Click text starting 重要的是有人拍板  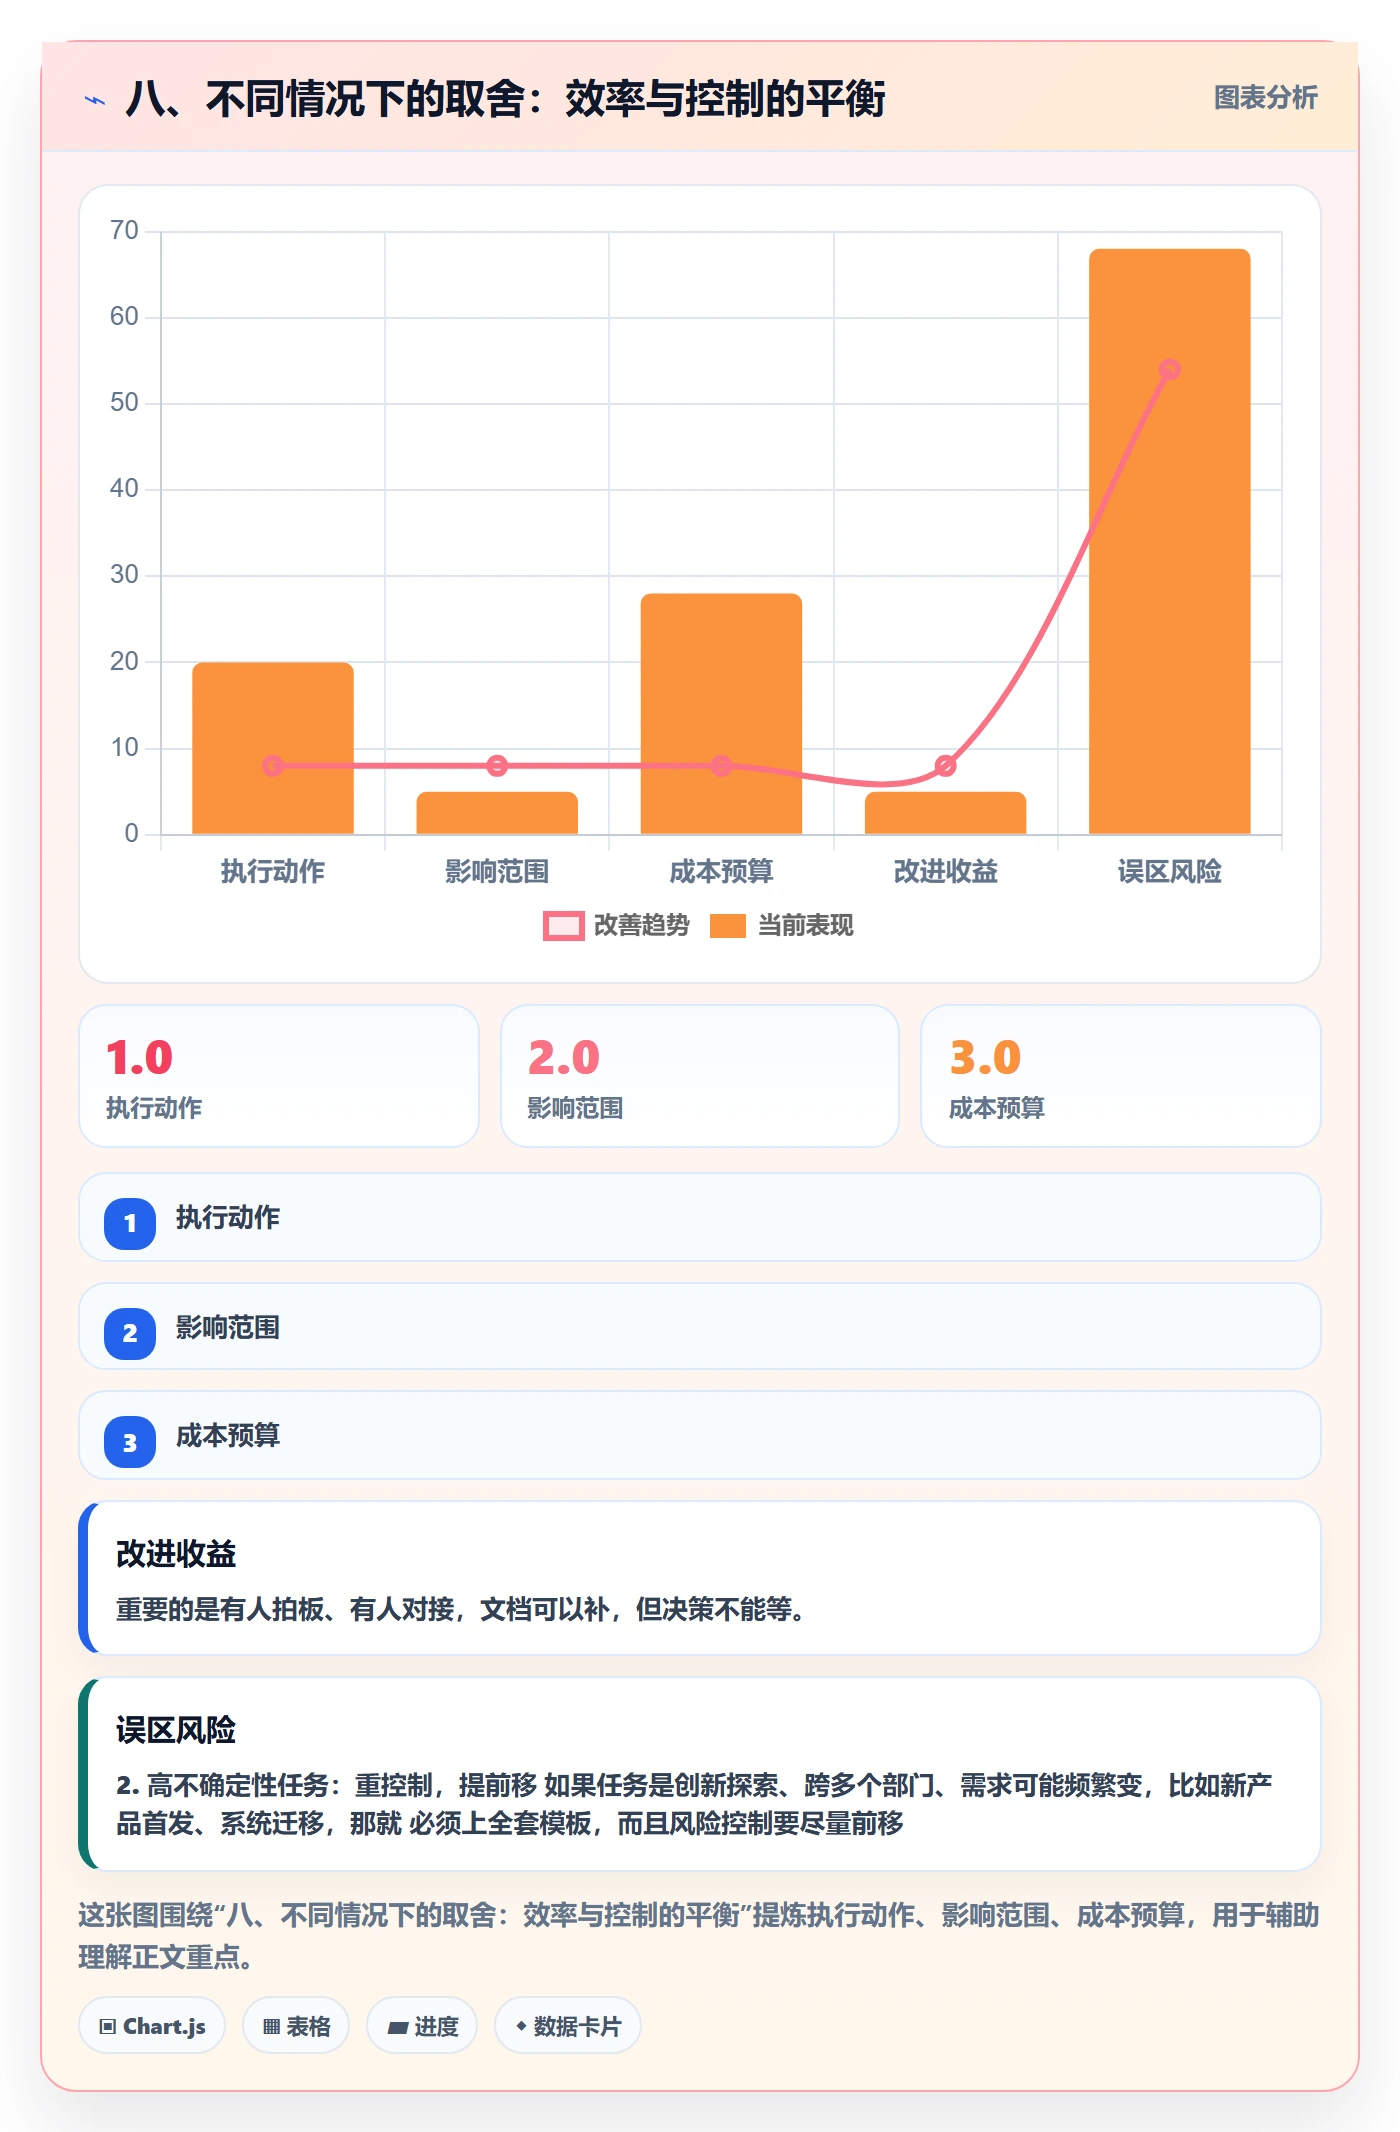[461, 1609]
